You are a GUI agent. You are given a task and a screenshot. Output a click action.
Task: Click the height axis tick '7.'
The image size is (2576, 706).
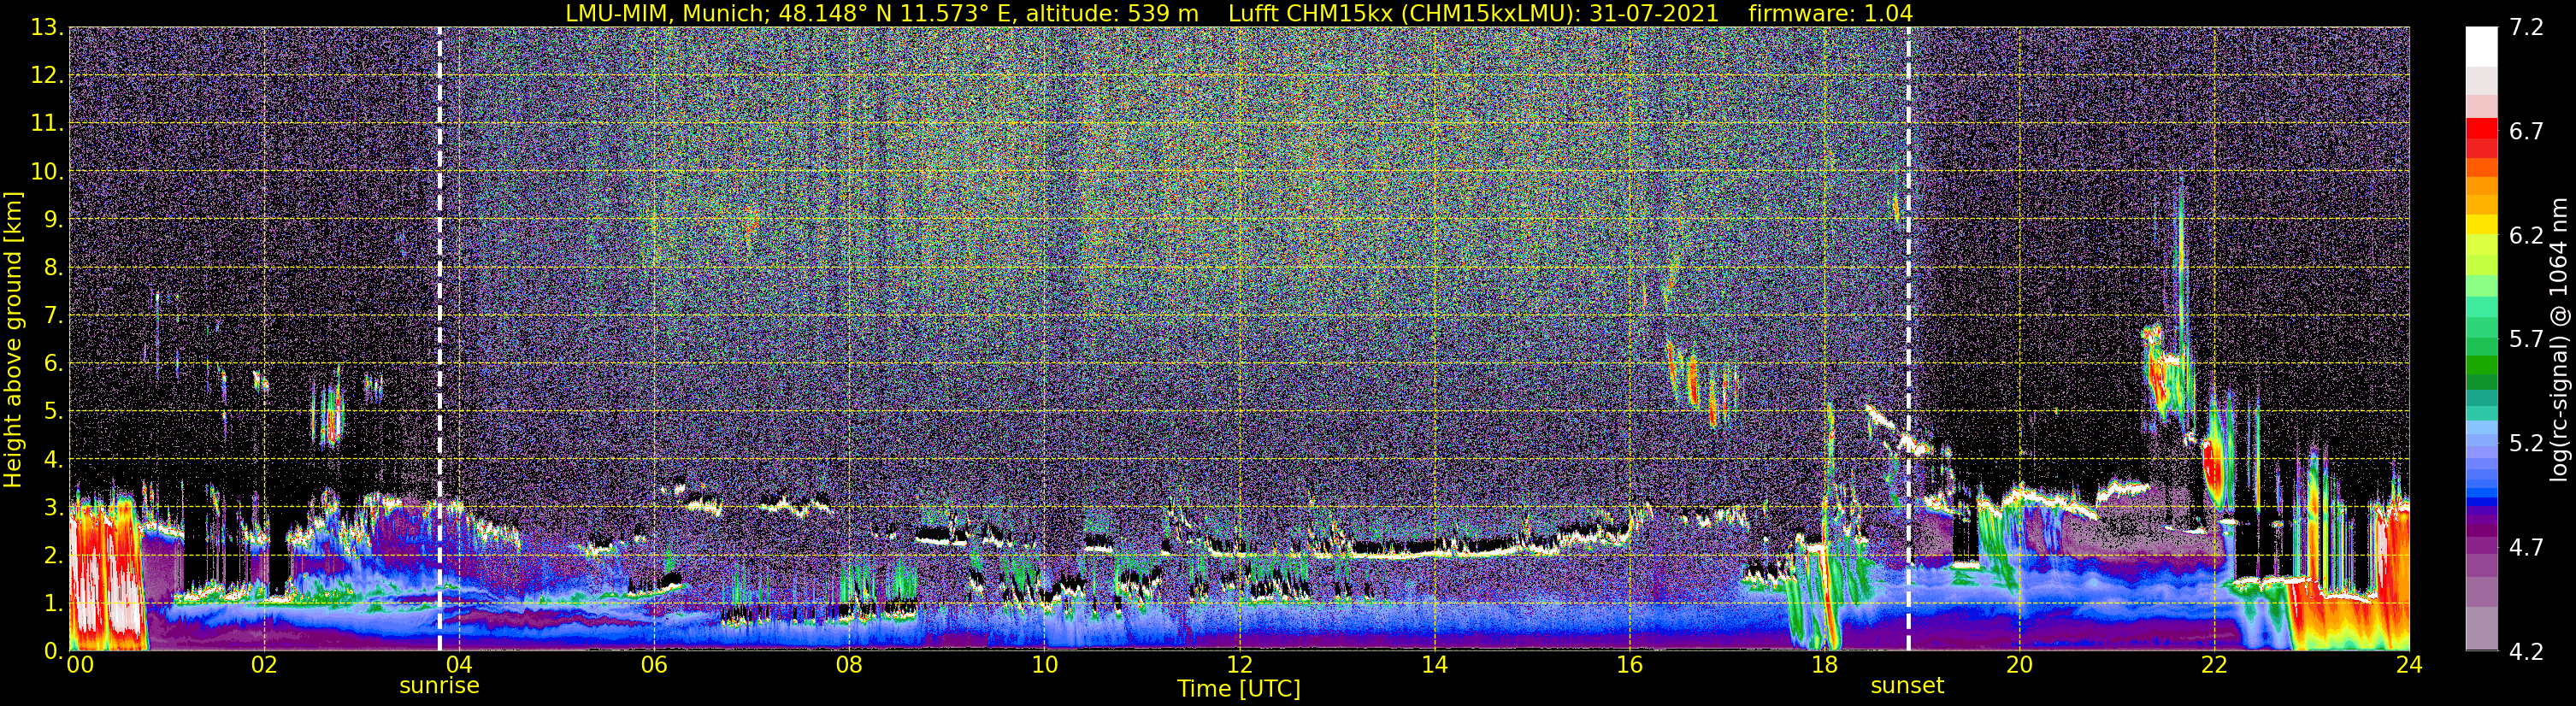[x=54, y=315]
